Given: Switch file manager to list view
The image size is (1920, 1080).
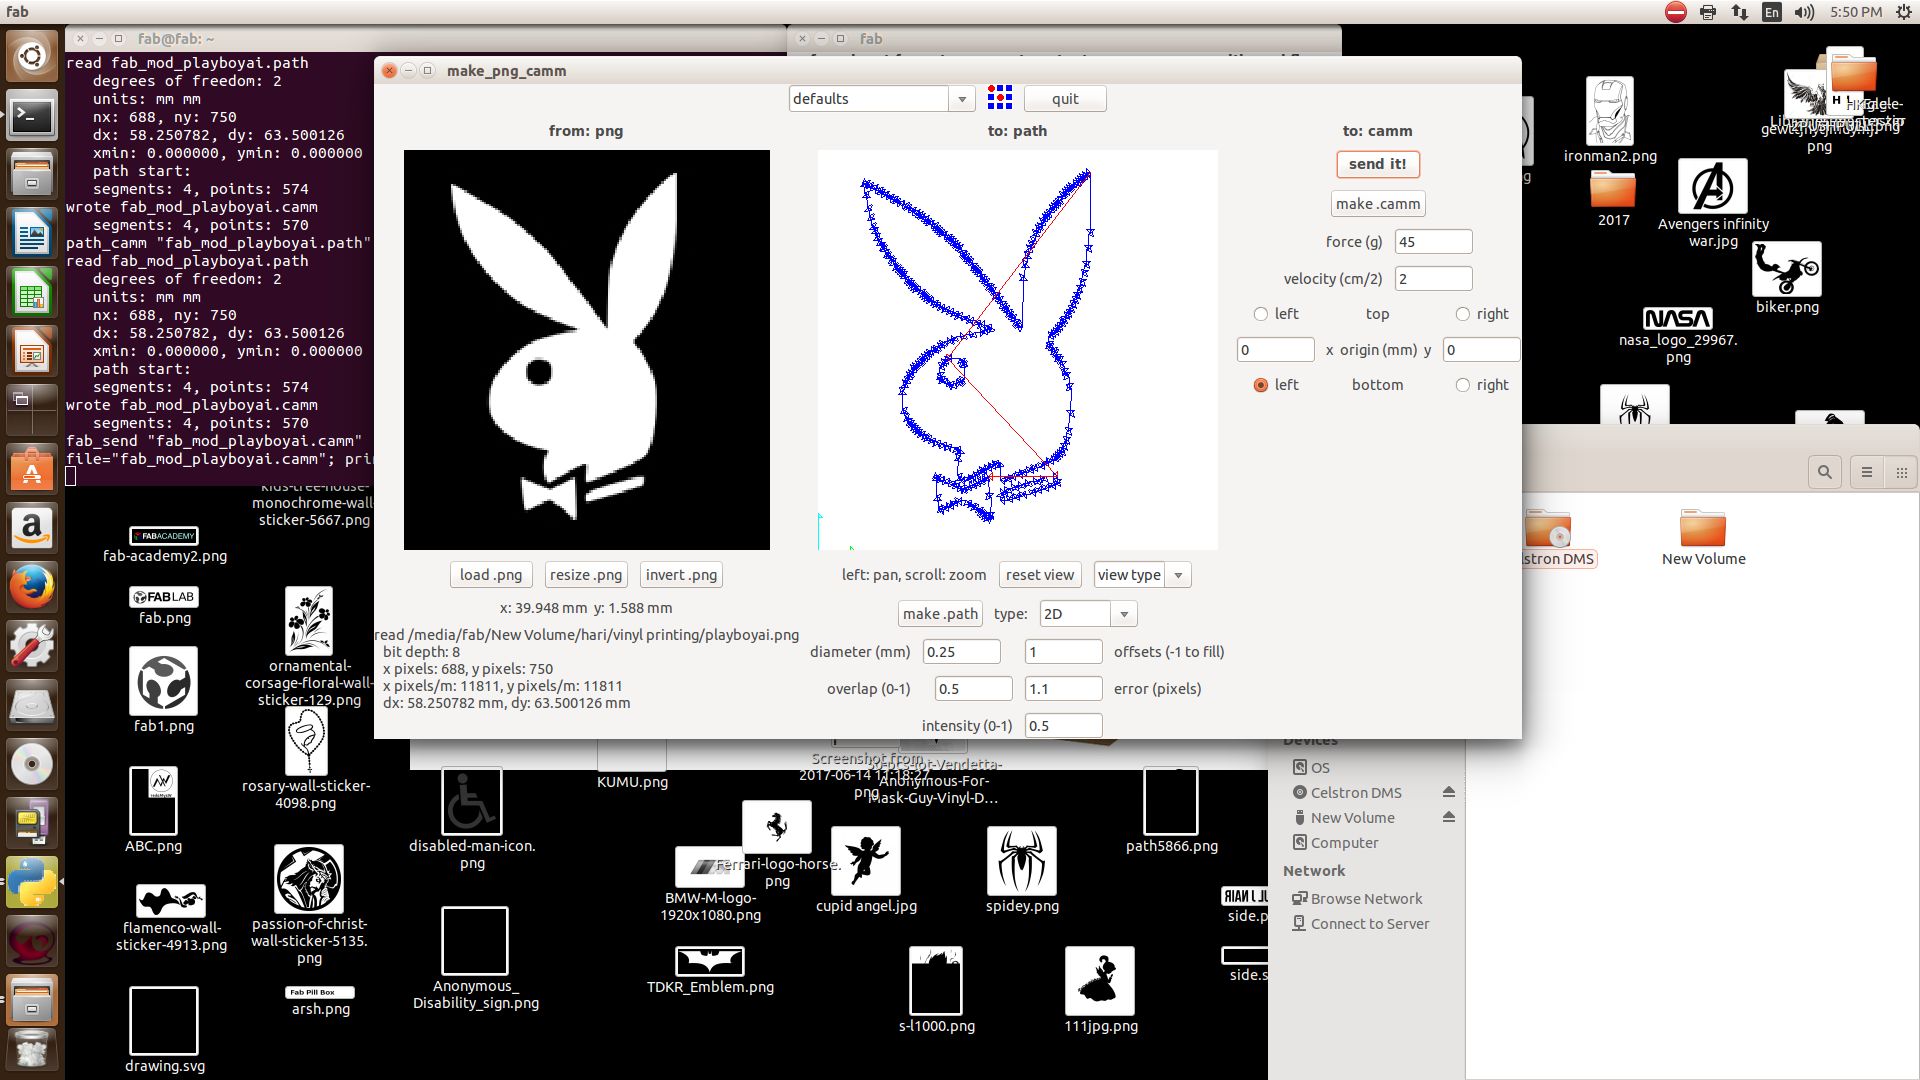Looking at the screenshot, I should [1866, 473].
